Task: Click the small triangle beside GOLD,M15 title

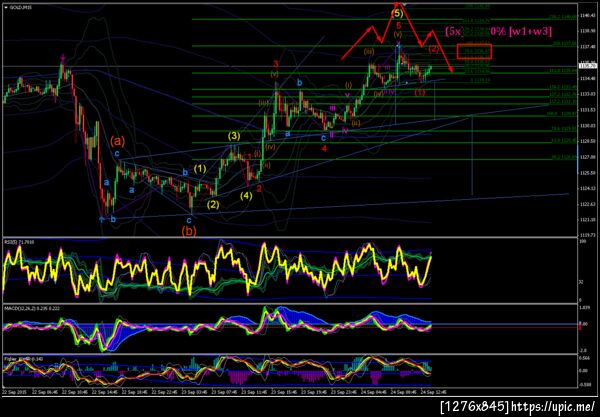Action: click(6, 7)
